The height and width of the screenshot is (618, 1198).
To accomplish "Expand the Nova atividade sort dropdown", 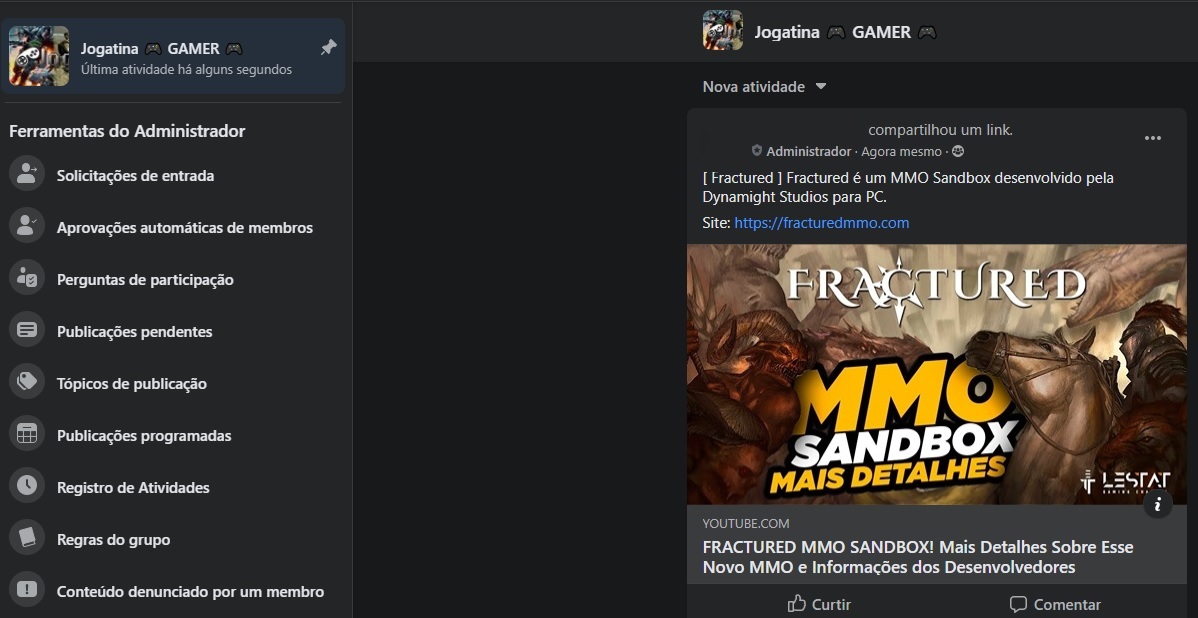I will (764, 86).
